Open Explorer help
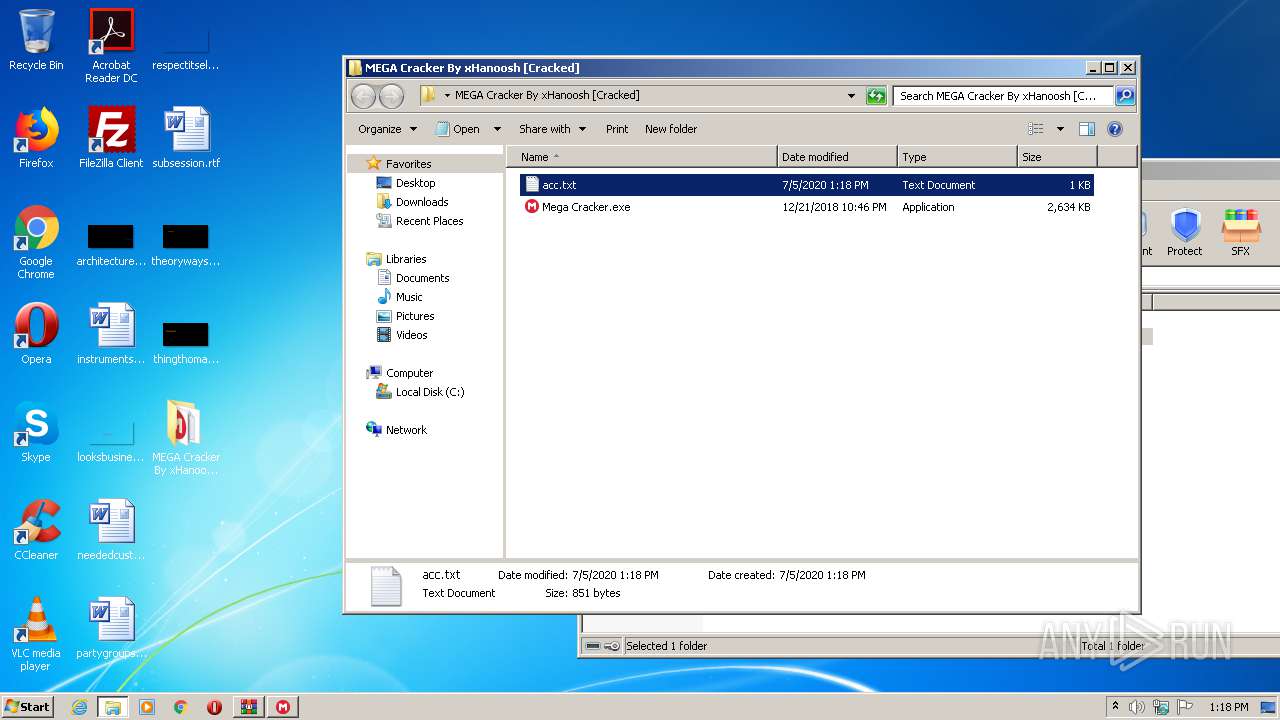Screen dimensions: 1280x720 pyautogui.click(x=1115, y=129)
